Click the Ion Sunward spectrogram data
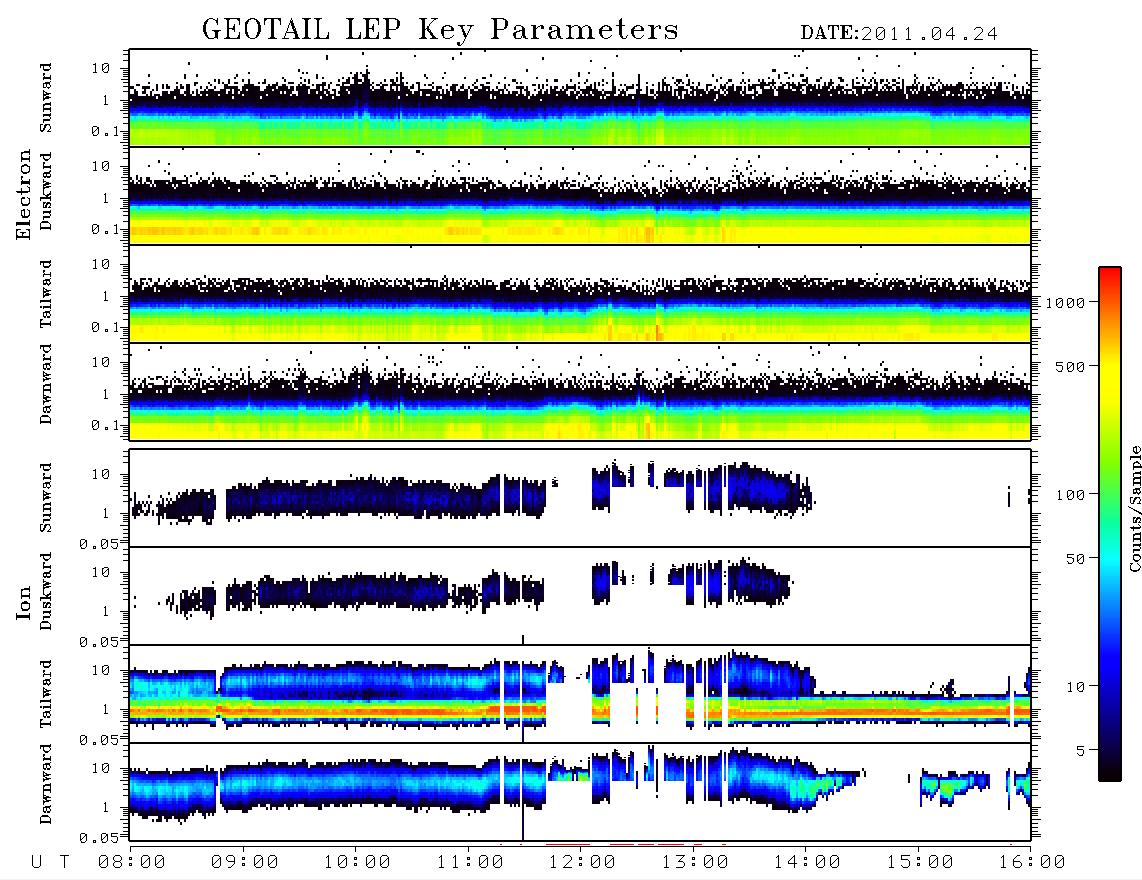This screenshot has width=1142, height=880. [x=580, y=498]
